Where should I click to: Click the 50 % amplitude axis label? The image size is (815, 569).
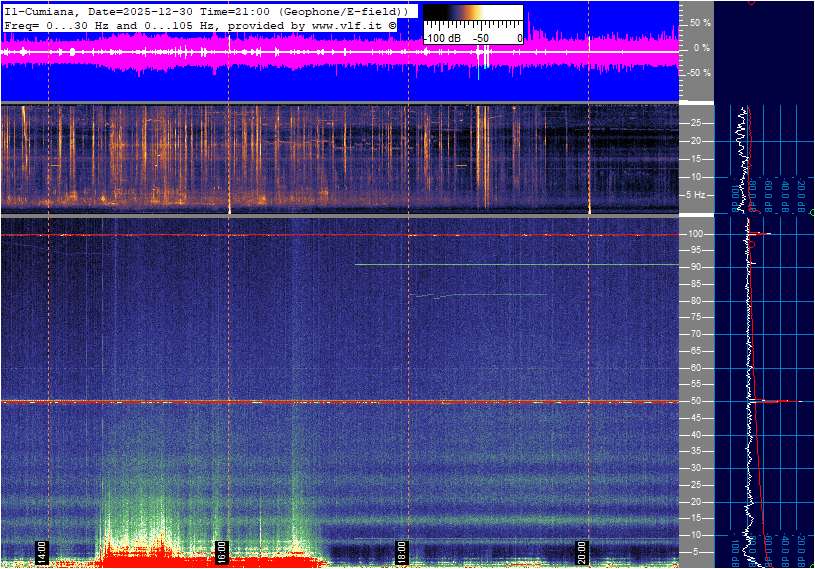pyautogui.click(x=699, y=22)
